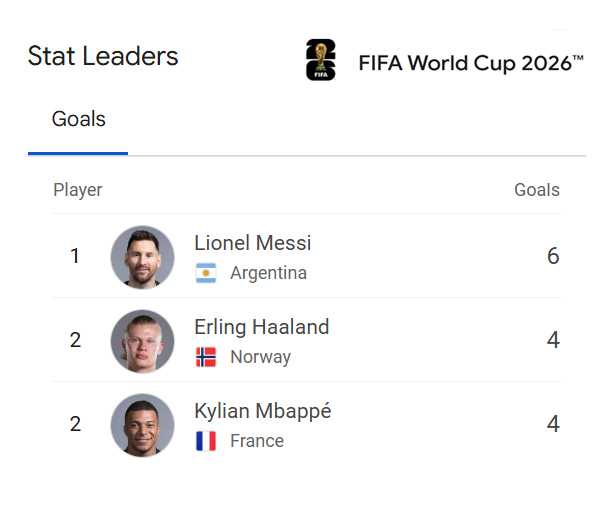Viewport: 608px width, 514px height.
Task: Click the Erling Haaland name link
Action: [x=262, y=327]
